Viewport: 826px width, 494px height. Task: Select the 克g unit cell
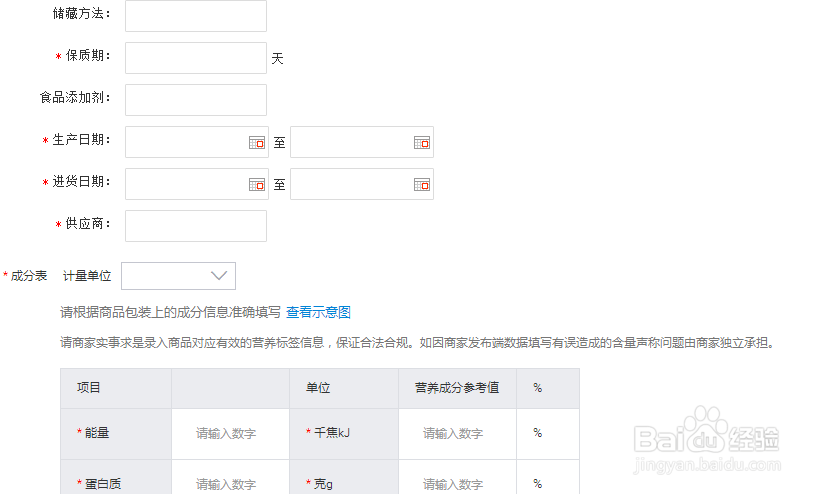pos(344,478)
